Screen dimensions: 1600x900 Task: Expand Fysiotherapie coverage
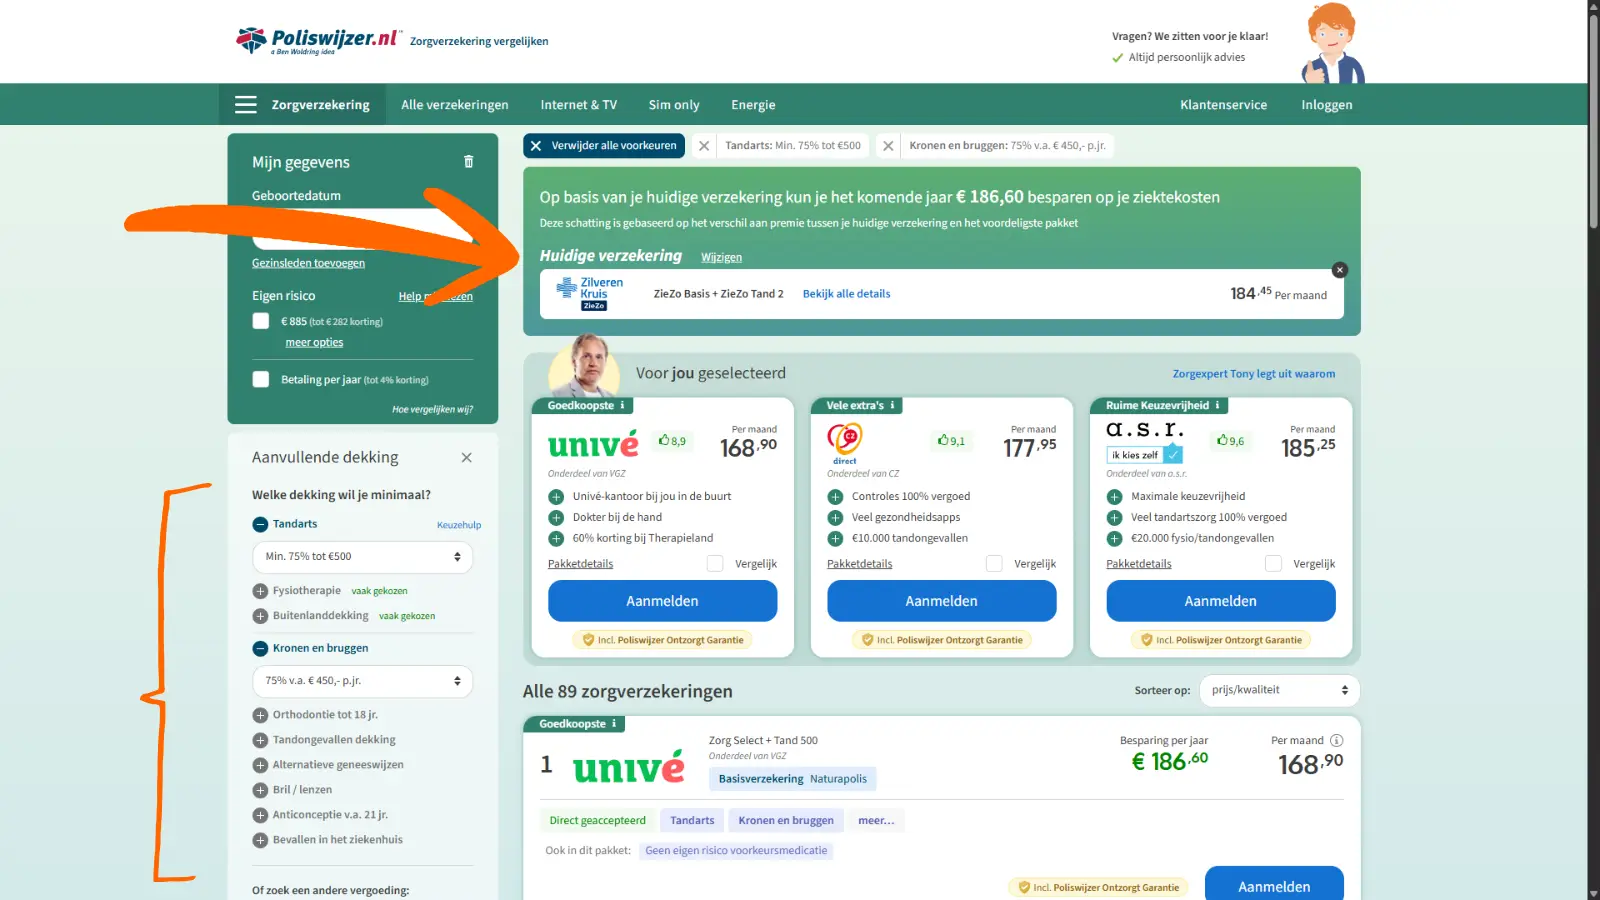tap(260, 591)
